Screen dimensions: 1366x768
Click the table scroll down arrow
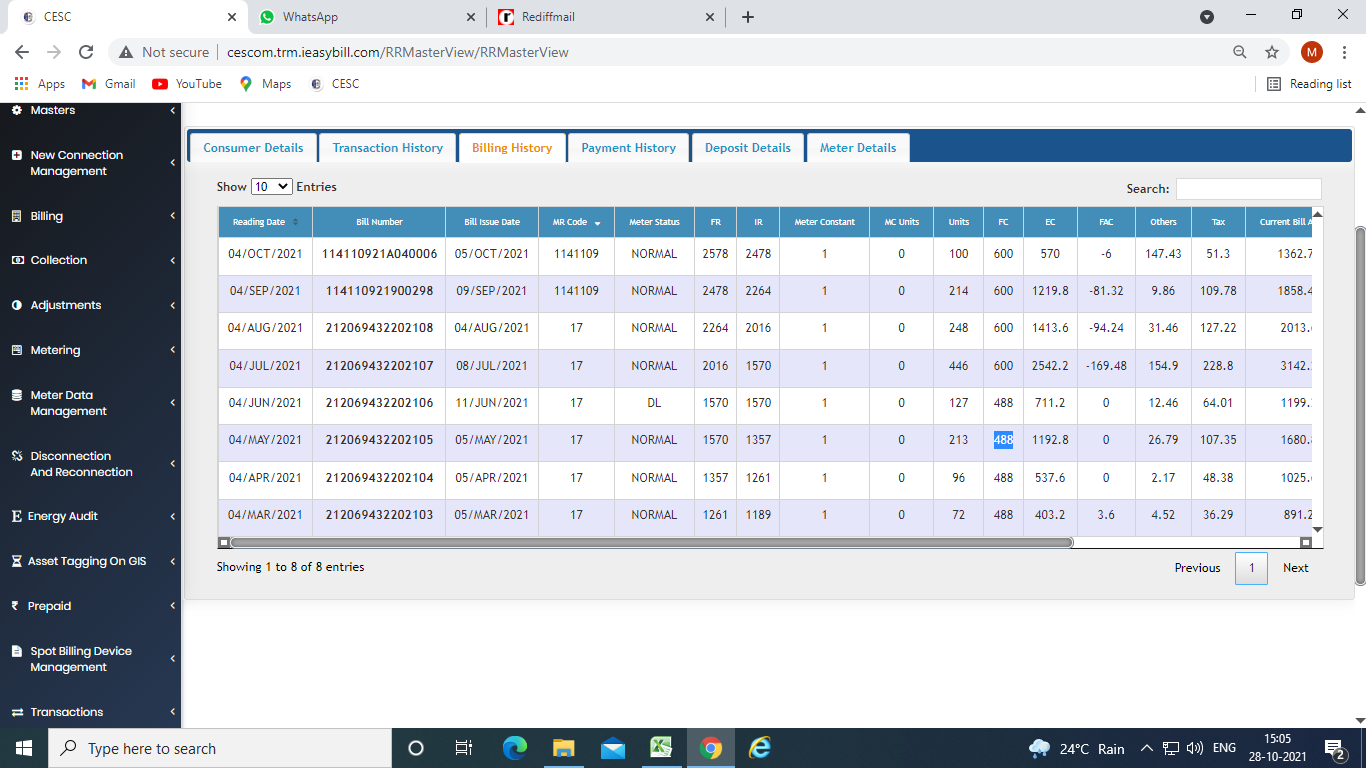[1317, 529]
